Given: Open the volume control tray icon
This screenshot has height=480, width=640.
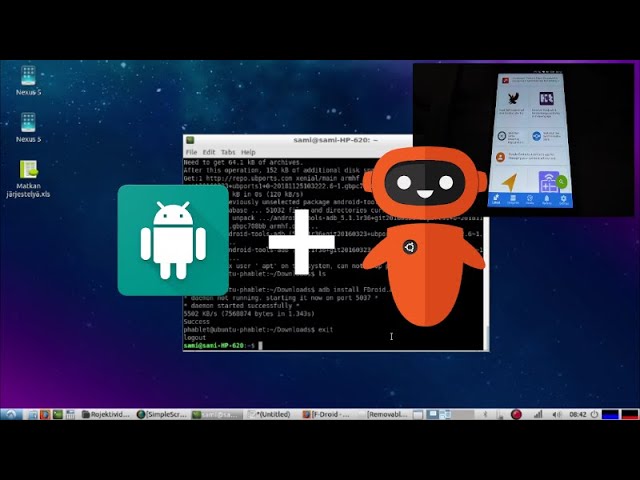Looking at the screenshot, I should point(557,415).
